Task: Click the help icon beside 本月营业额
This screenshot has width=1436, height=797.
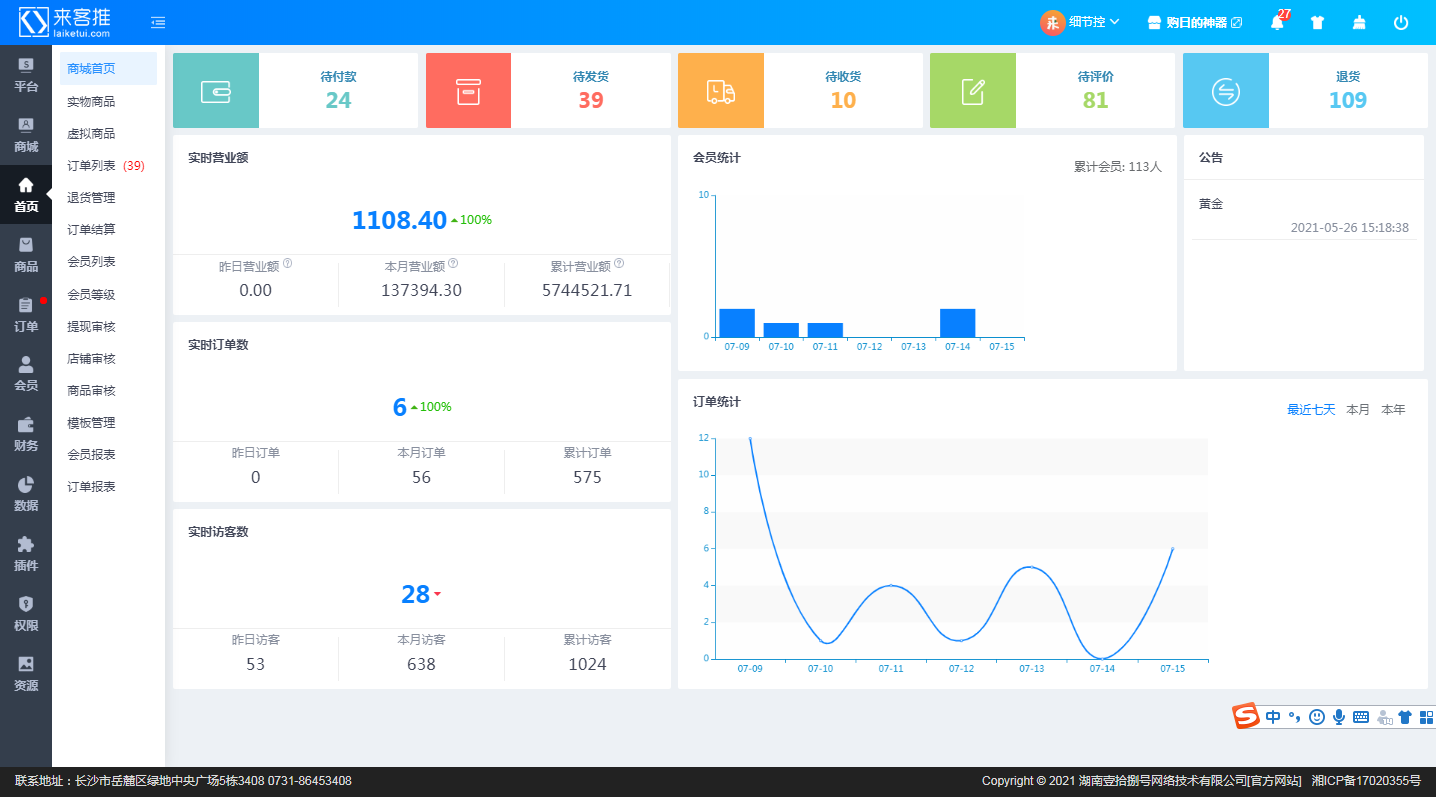Action: tap(453, 264)
